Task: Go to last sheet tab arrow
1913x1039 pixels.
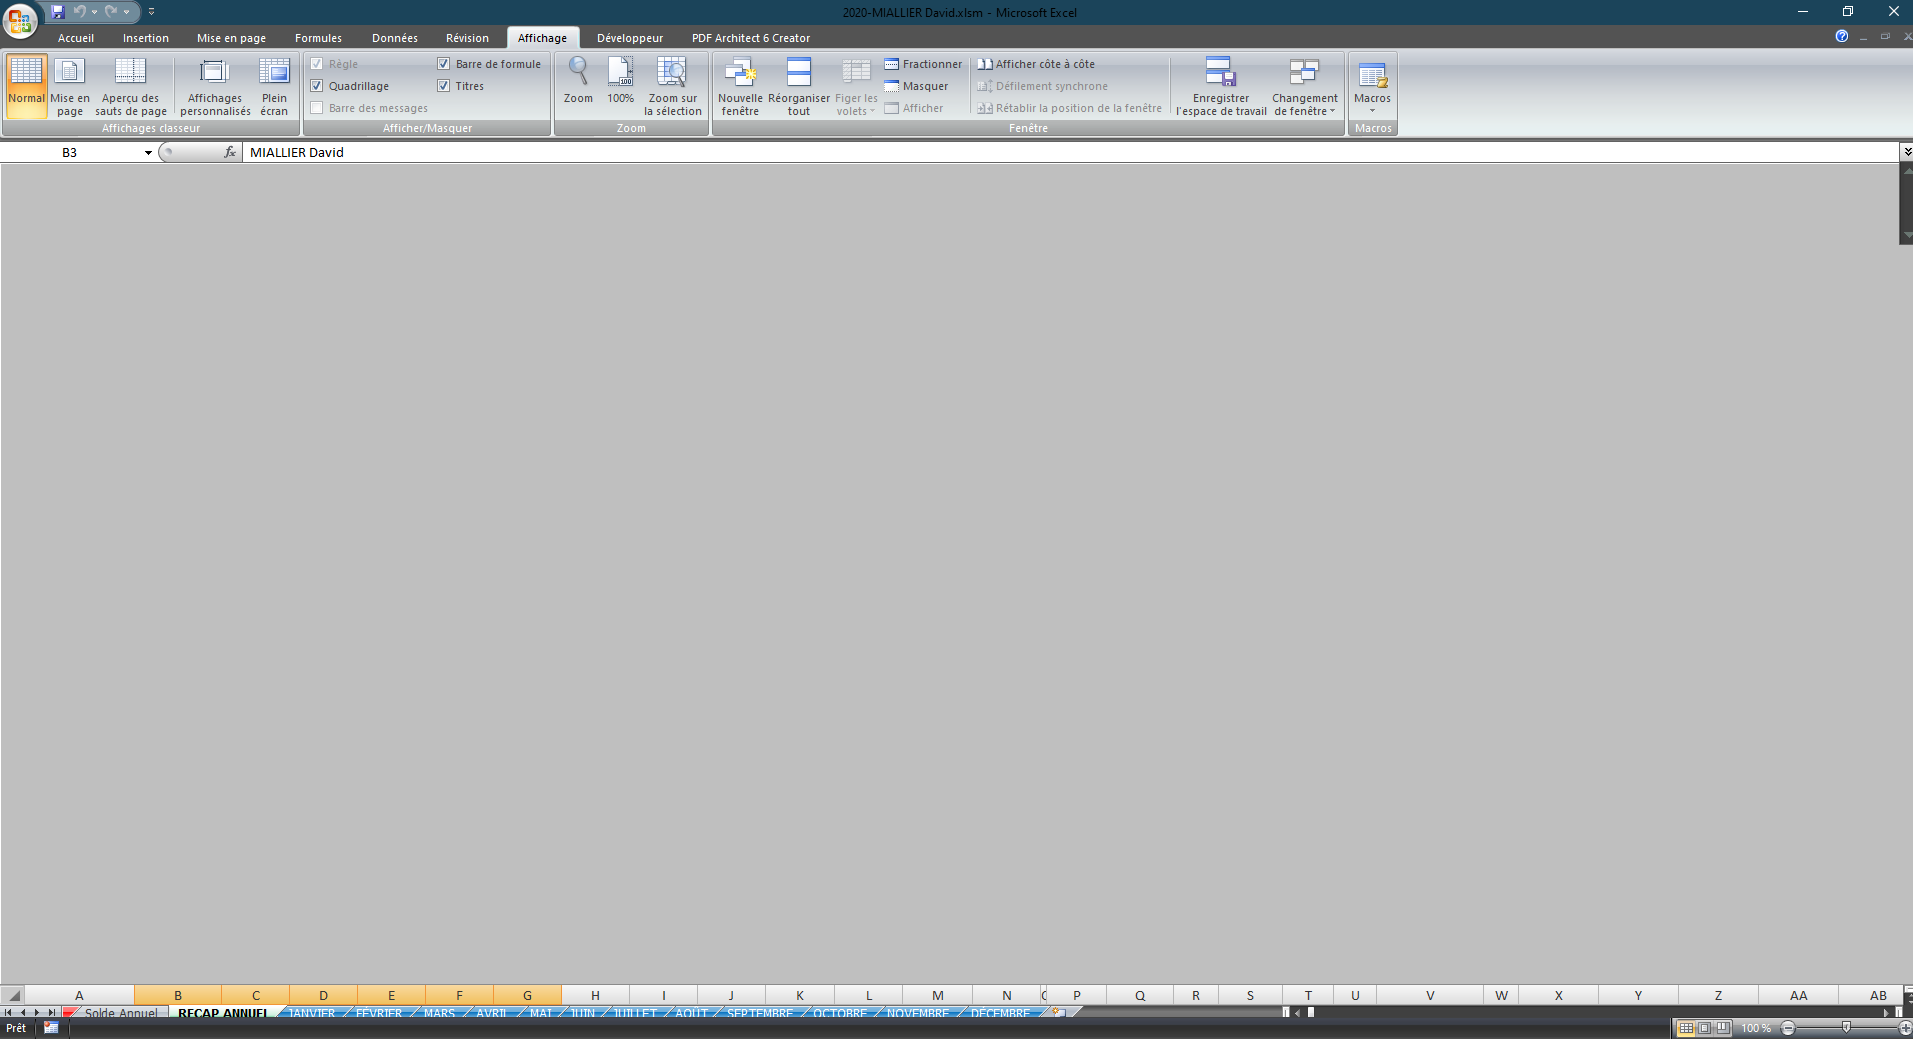Action: click(x=52, y=1012)
